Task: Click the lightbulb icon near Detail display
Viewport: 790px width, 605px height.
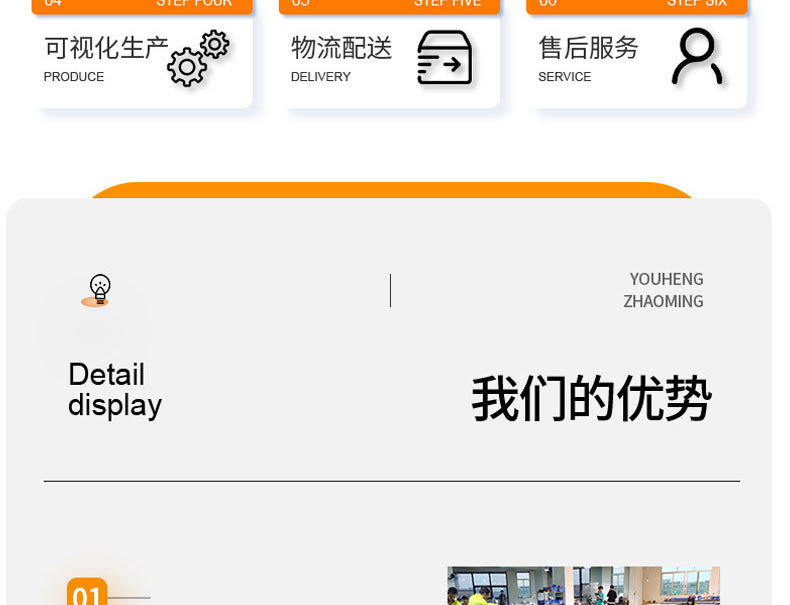Action: coord(99,290)
